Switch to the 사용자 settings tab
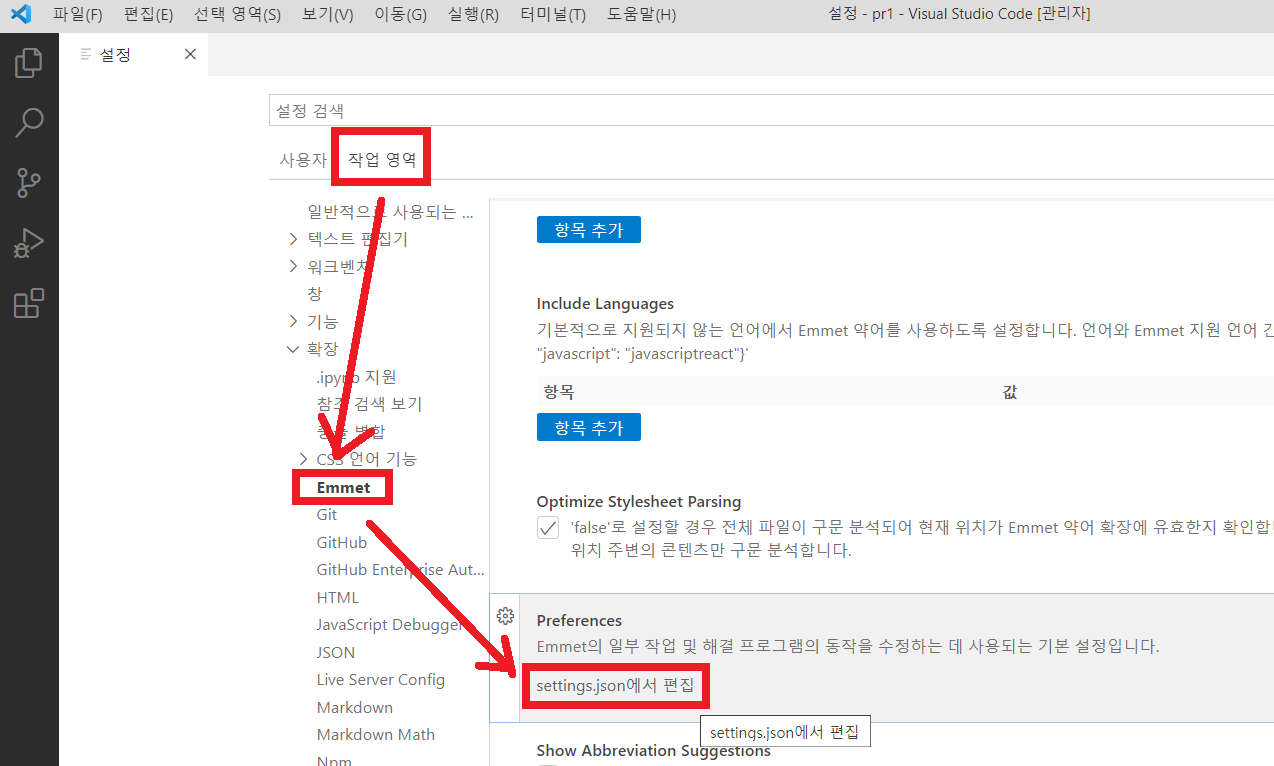This screenshot has width=1274, height=766. tap(303, 160)
